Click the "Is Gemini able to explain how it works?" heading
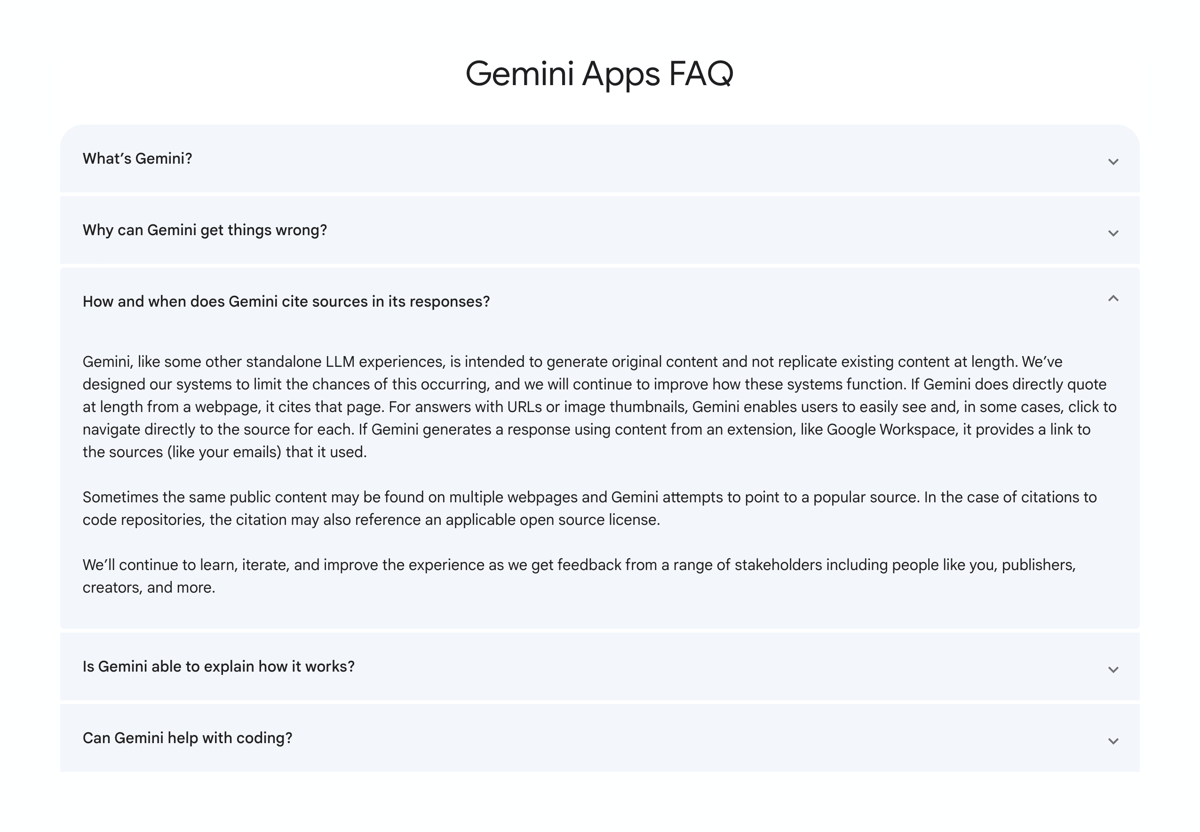 pos(218,666)
